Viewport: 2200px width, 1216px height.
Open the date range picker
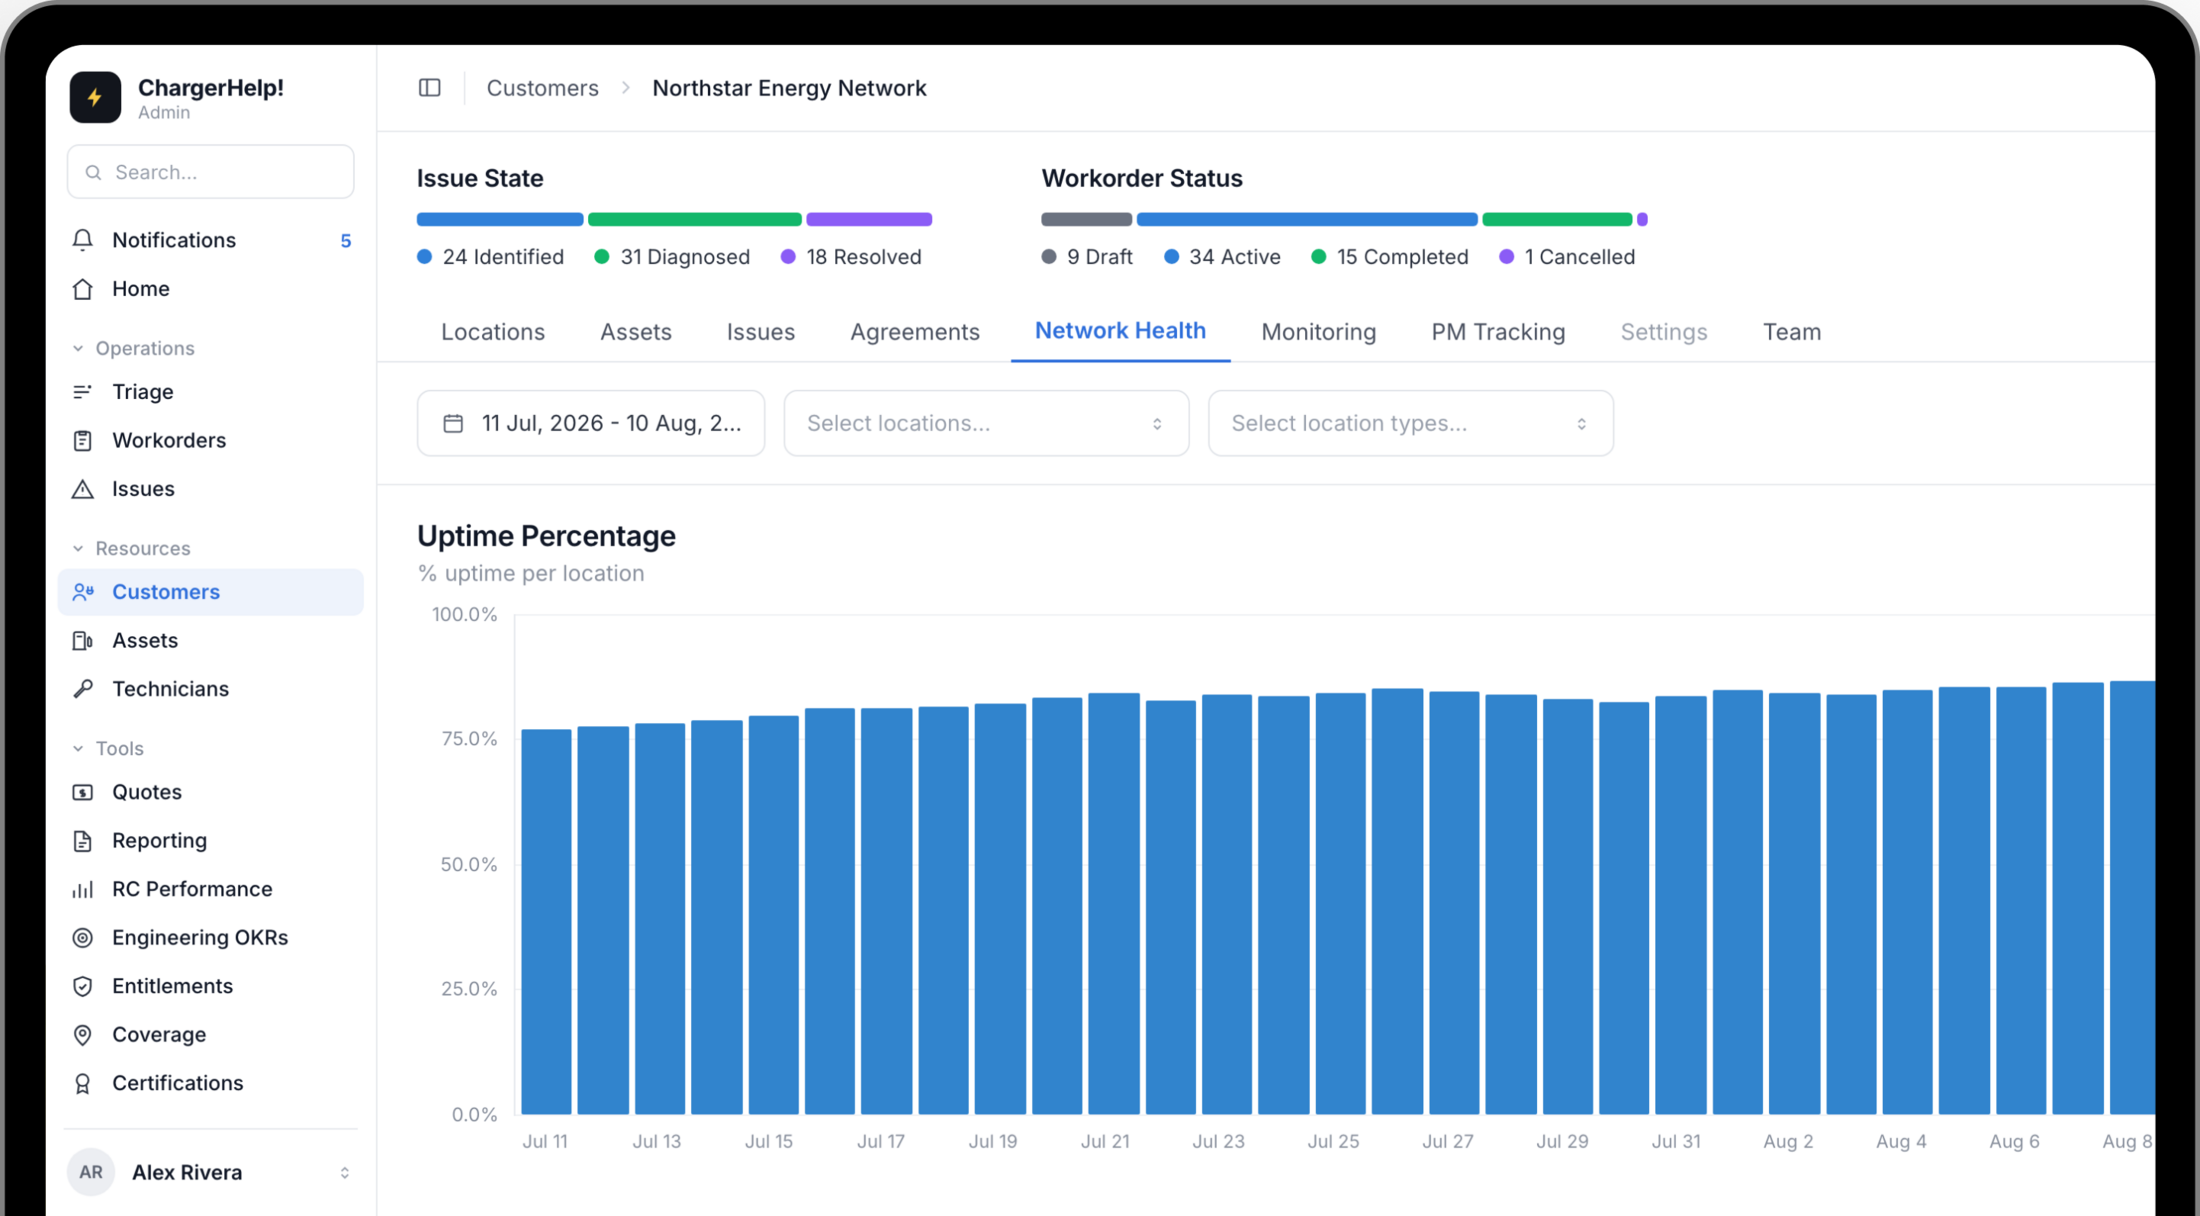(x=591, y=423)
